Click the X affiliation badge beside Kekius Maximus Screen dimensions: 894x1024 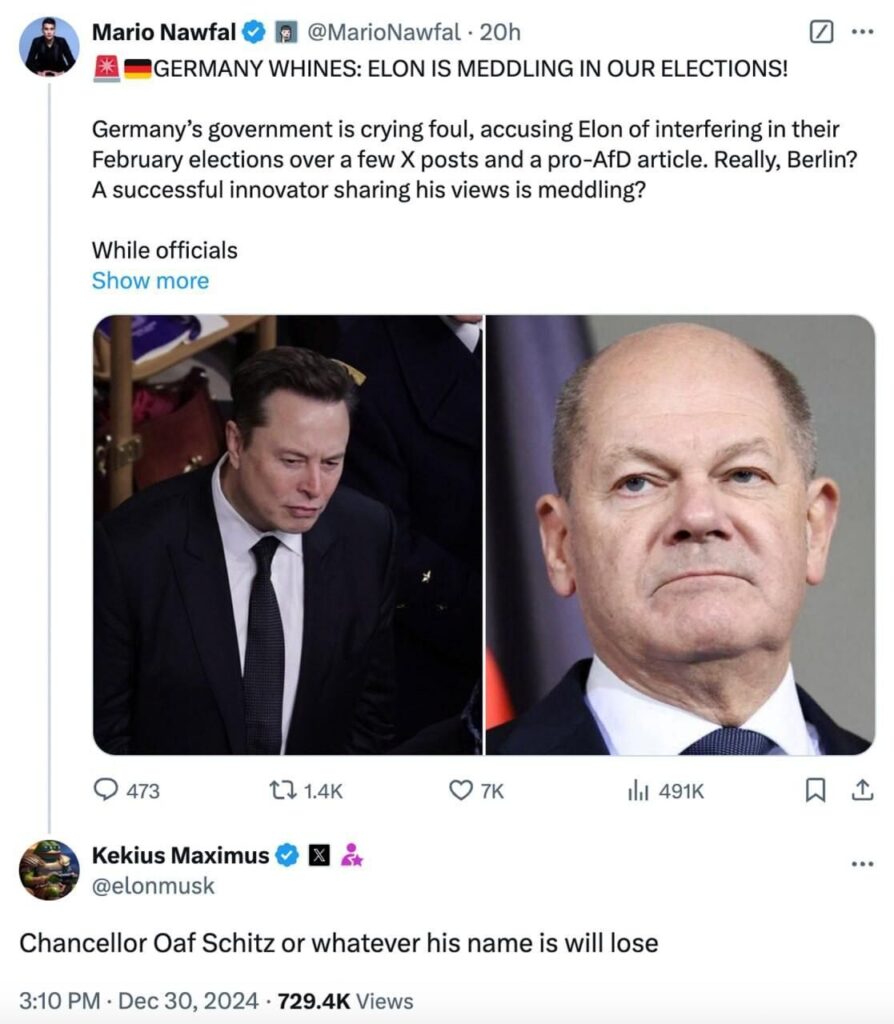[x=319, y=855]
